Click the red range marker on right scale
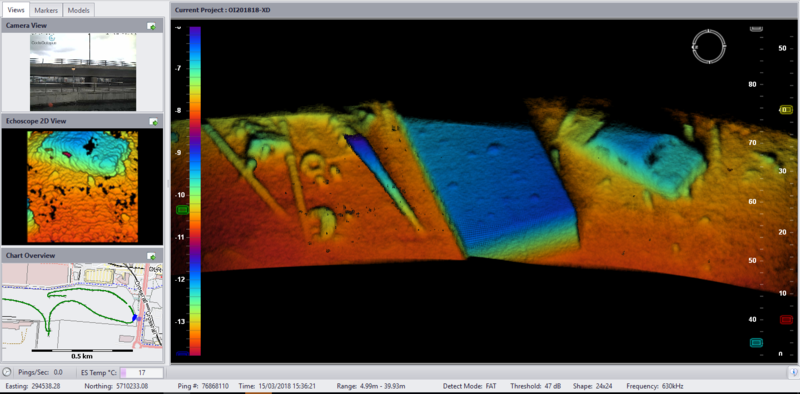This screenshot has height=394, width=800. click(786, 319)
